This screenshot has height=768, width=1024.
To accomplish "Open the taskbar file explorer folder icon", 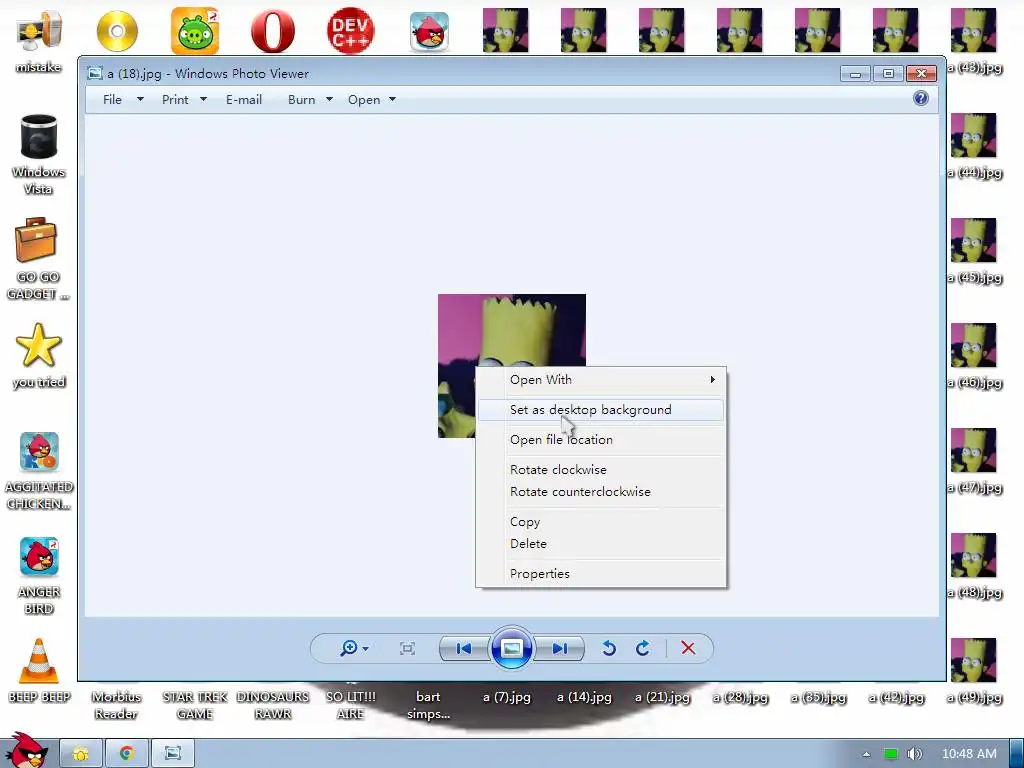I will tap(81, 754).
